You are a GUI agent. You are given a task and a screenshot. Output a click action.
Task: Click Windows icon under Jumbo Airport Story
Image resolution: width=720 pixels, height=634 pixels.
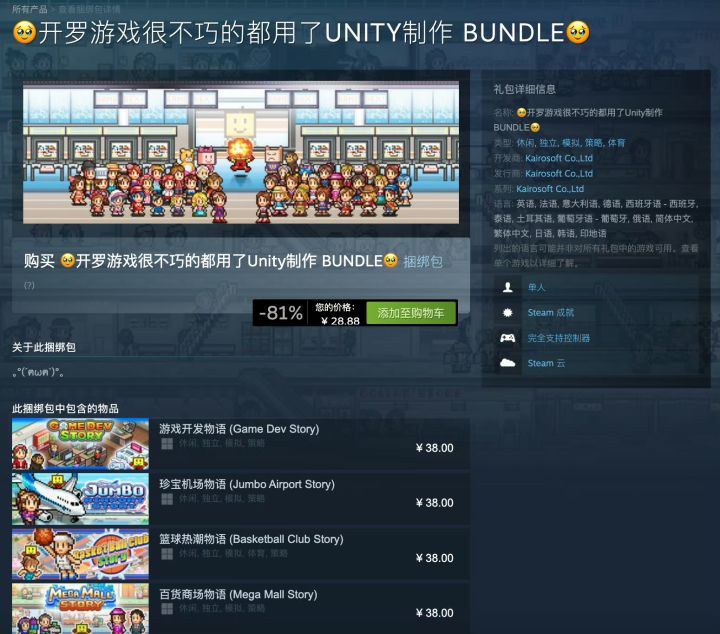(x=167, y=499)
